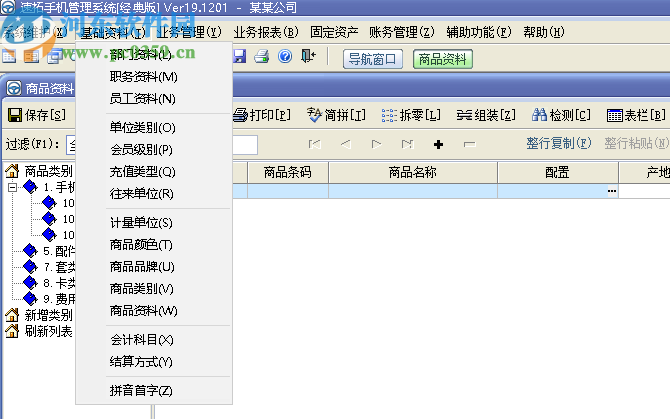Click the ellipsis button in 配置 cell
The image size is (670, 419).
point(612,191)
